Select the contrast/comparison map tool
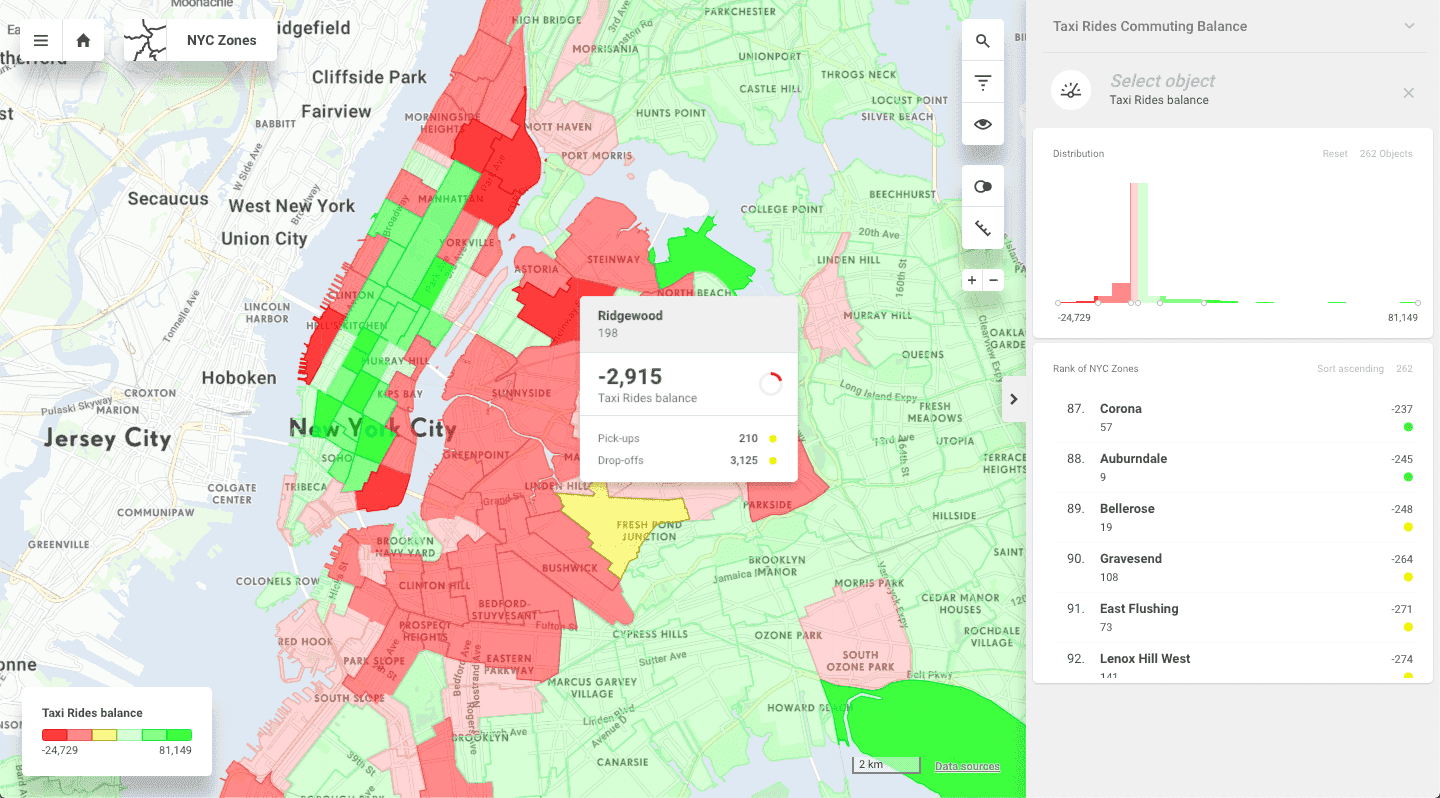1440x798 pixels. (983, 185)
